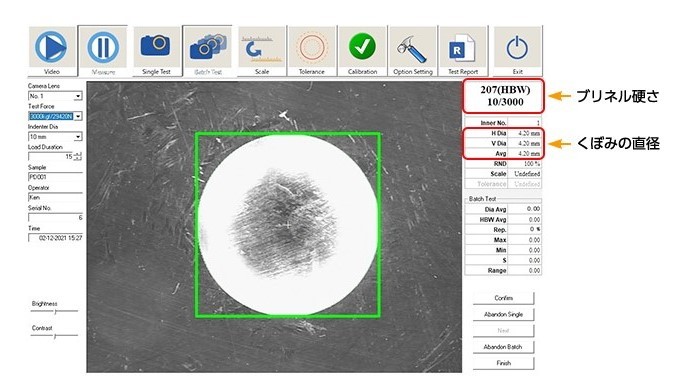684x385 pixels.
Task: Start a Batch Test
Action: (208, 51)
